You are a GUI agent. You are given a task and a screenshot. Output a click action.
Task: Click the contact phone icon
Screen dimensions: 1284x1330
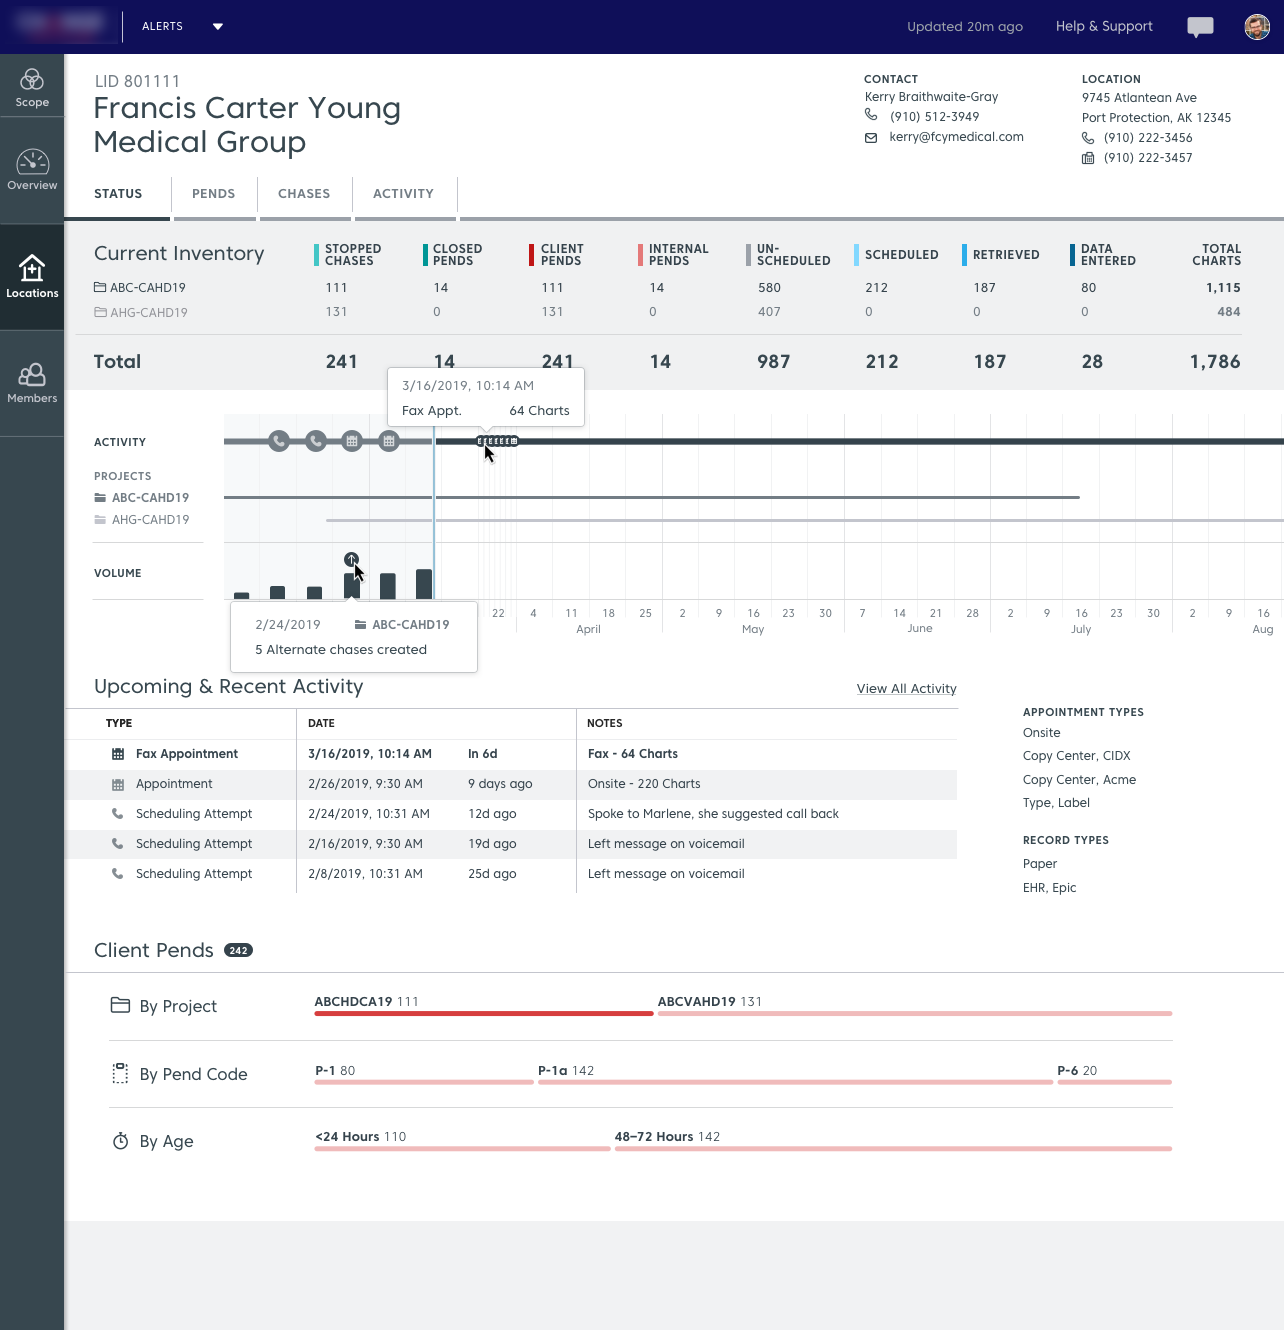(x=871, y=115)
